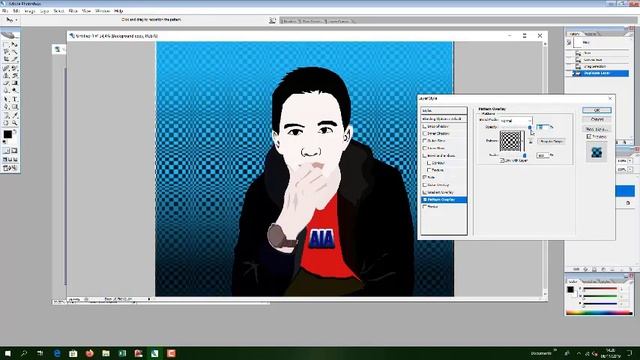Toggle the Stroke checkbox

[x=424, y=207]
